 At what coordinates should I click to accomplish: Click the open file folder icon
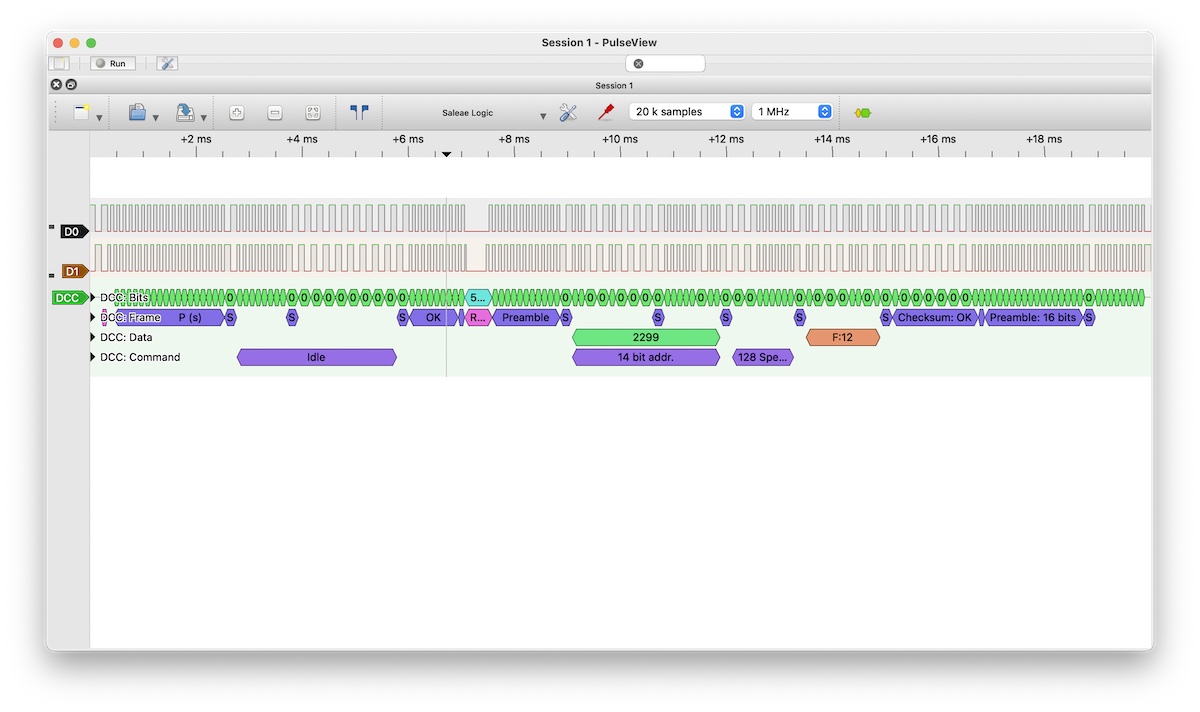tap(137, 113)
